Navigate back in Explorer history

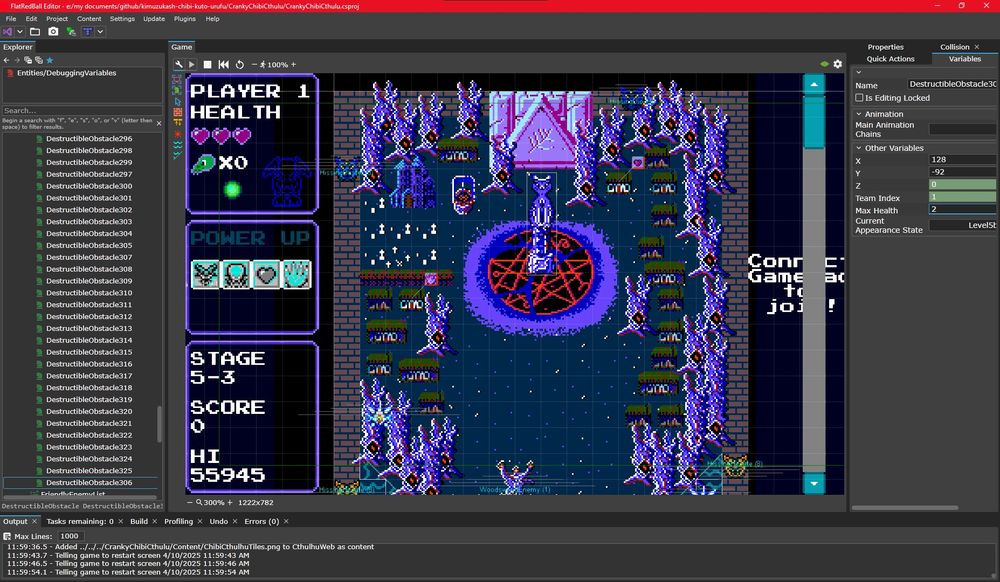[6, 60]
